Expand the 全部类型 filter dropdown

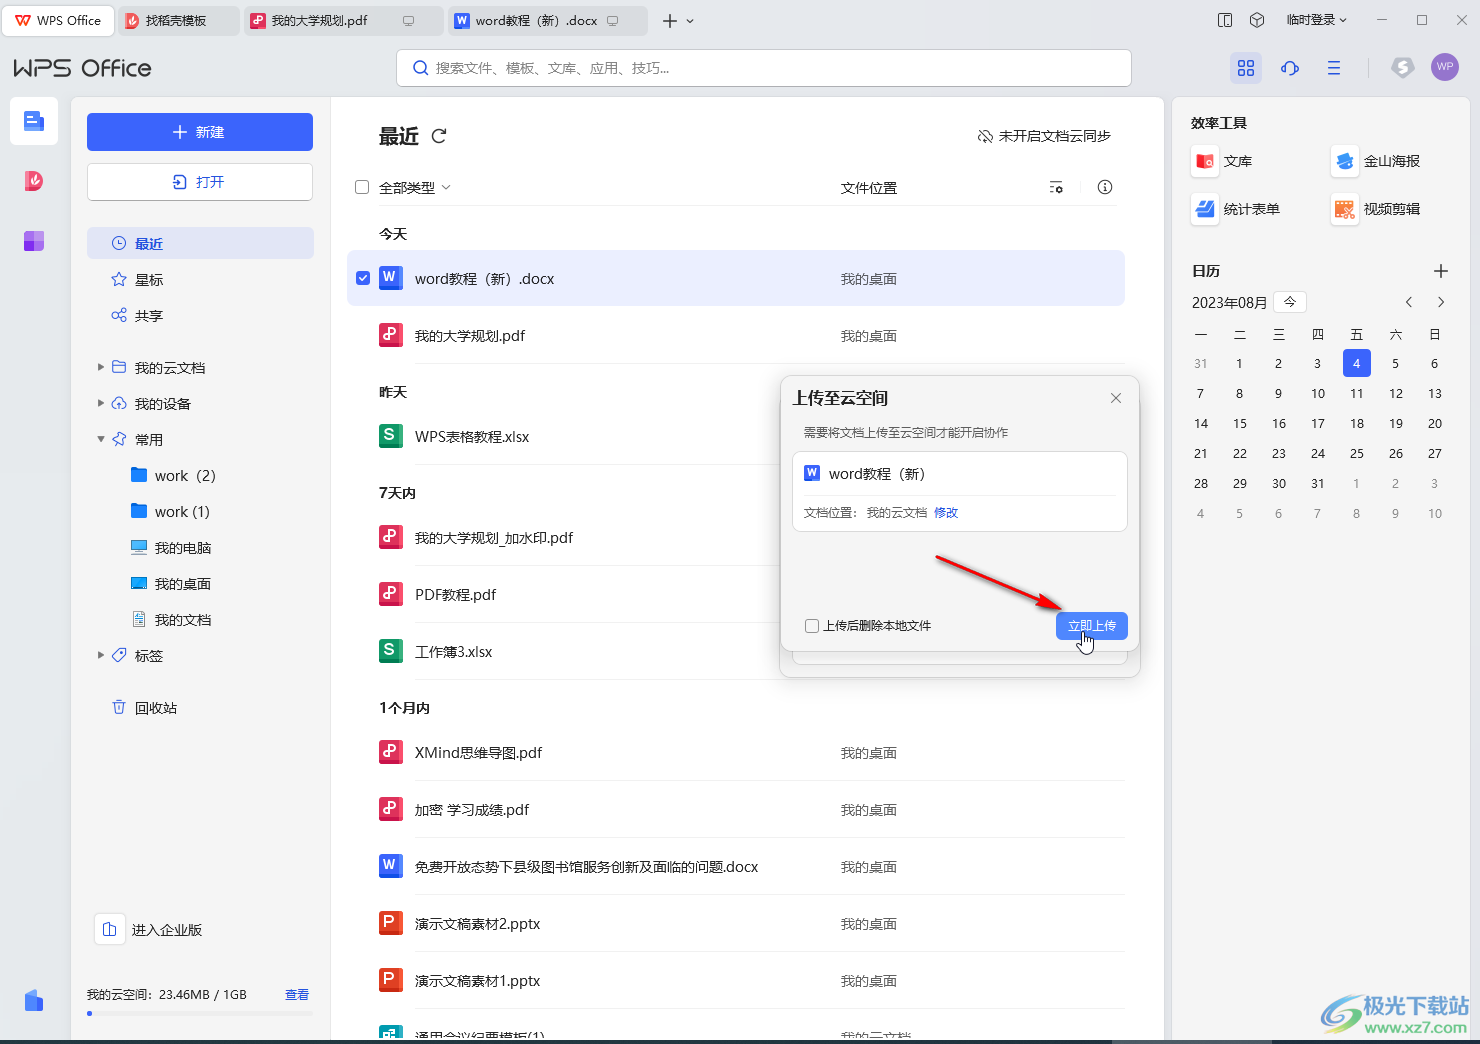coord(446,187)
